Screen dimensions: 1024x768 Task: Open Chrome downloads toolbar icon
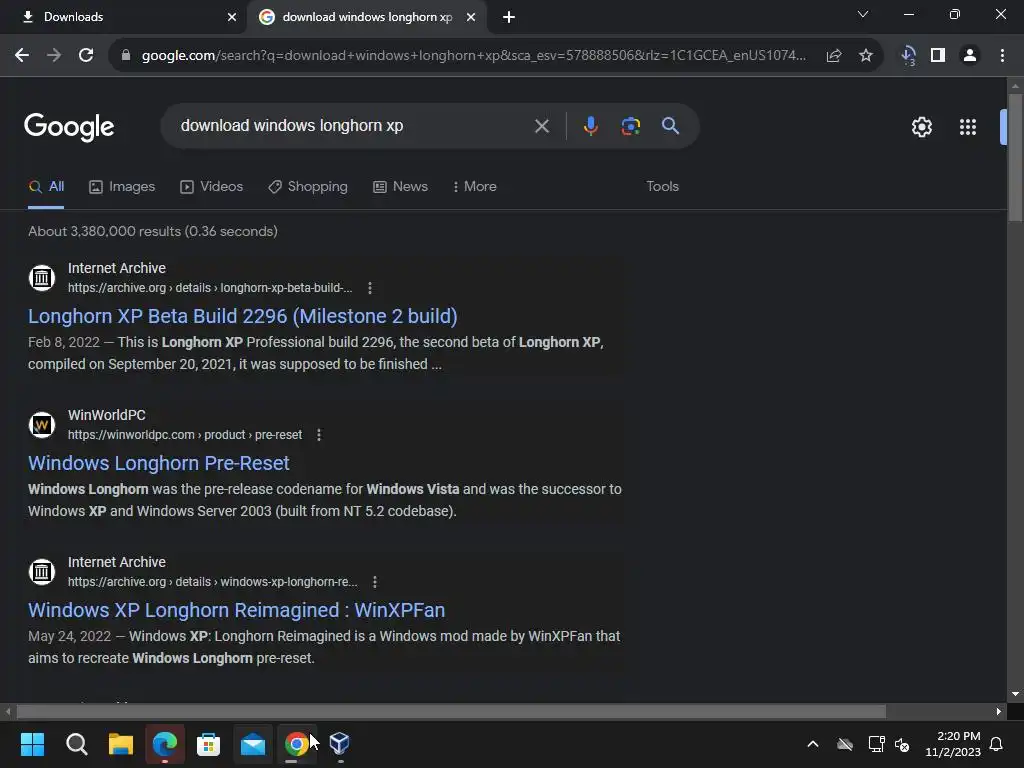tap(908, 56)
